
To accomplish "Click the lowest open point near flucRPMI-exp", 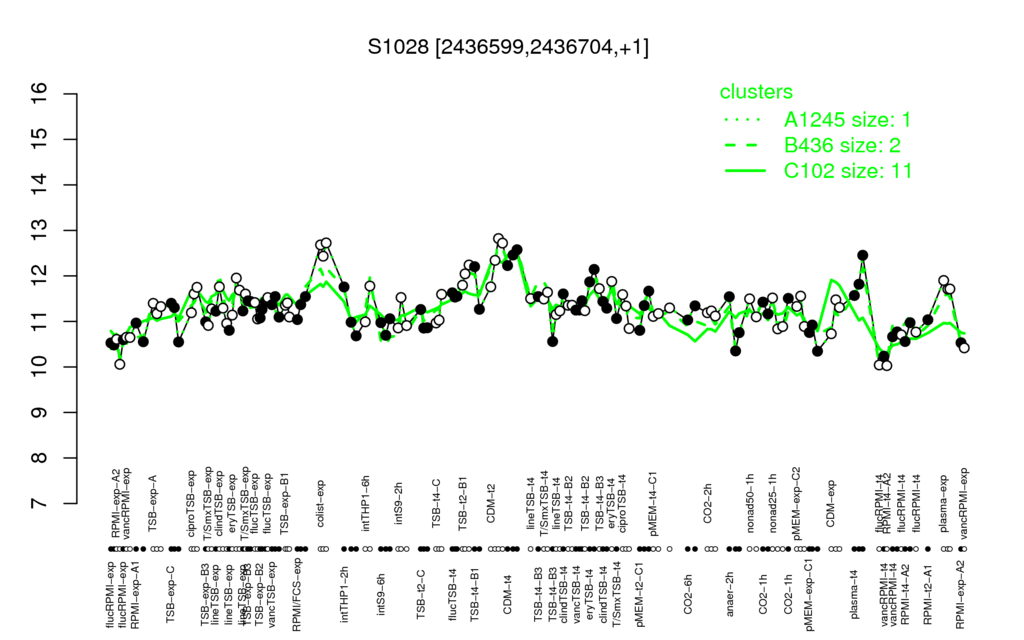I will pyautogui.click(x=120, y=364).
